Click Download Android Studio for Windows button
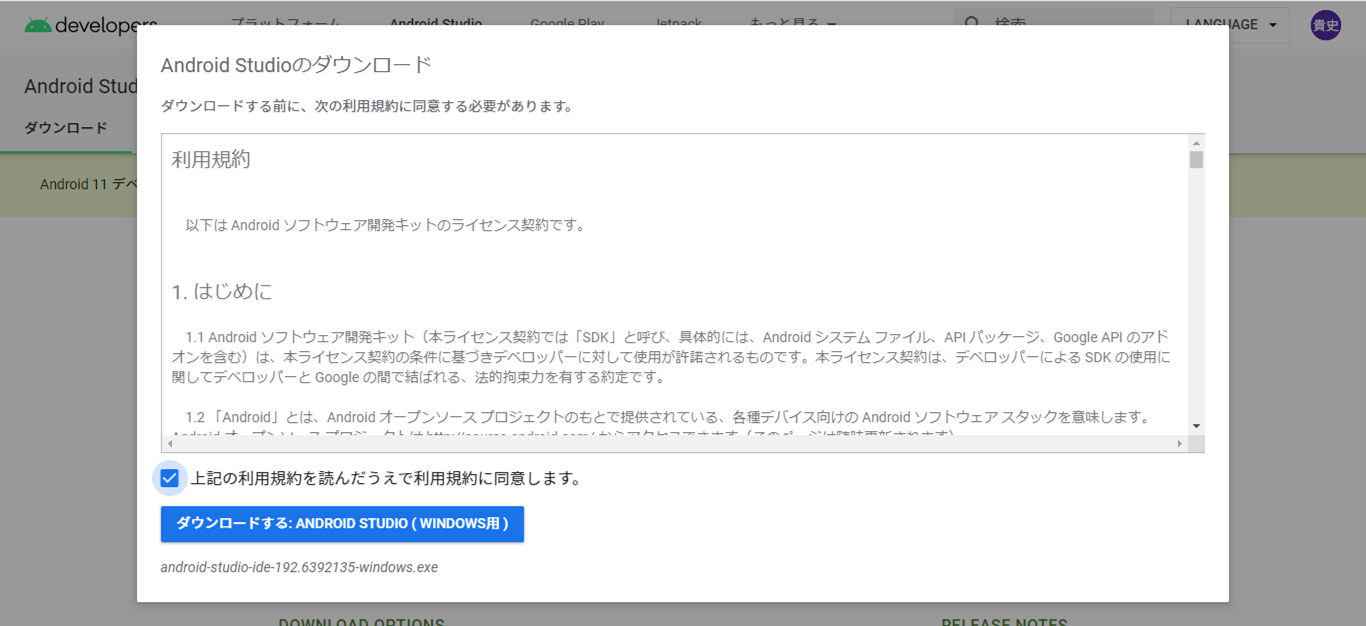 (x=342, y=524)
